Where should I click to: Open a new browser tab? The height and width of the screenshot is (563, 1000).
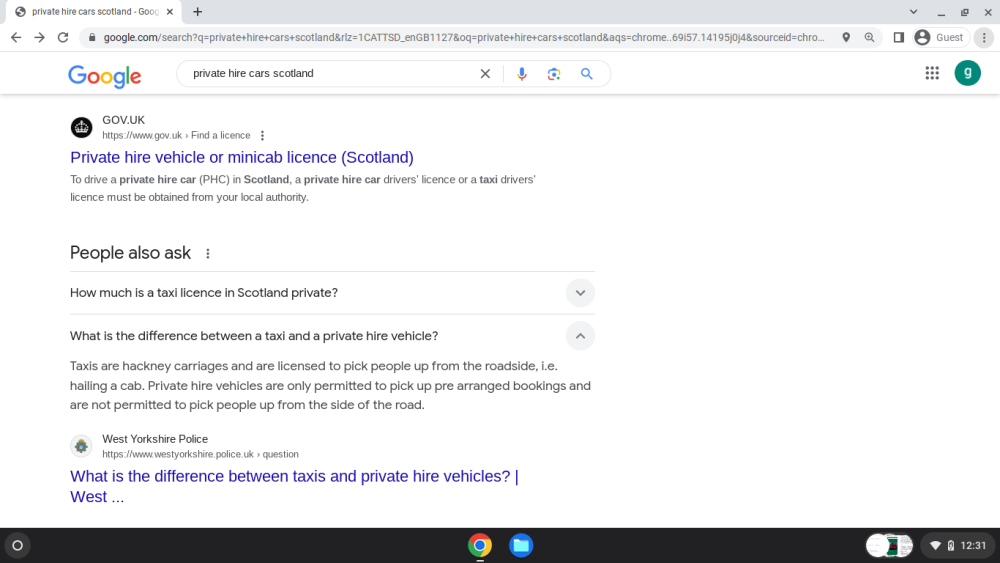[x=198, y=11]
